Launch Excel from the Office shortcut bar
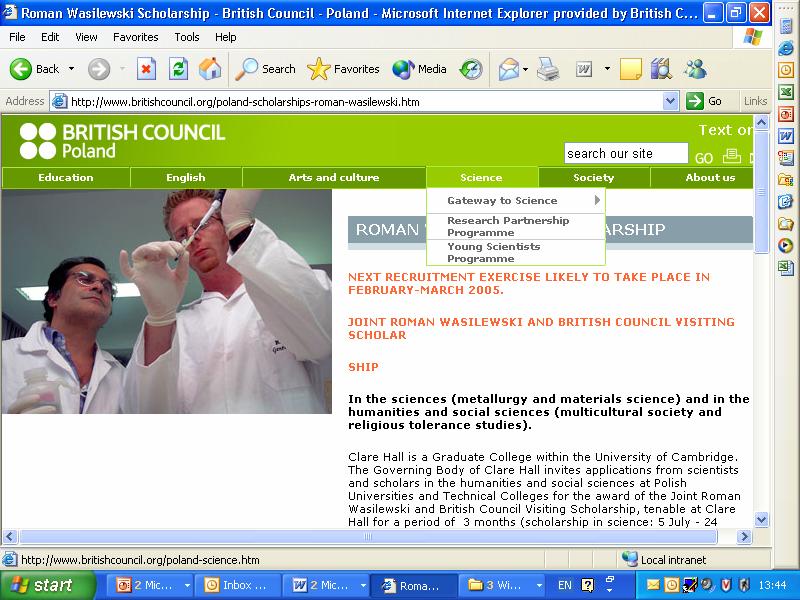 click(786, 92)
